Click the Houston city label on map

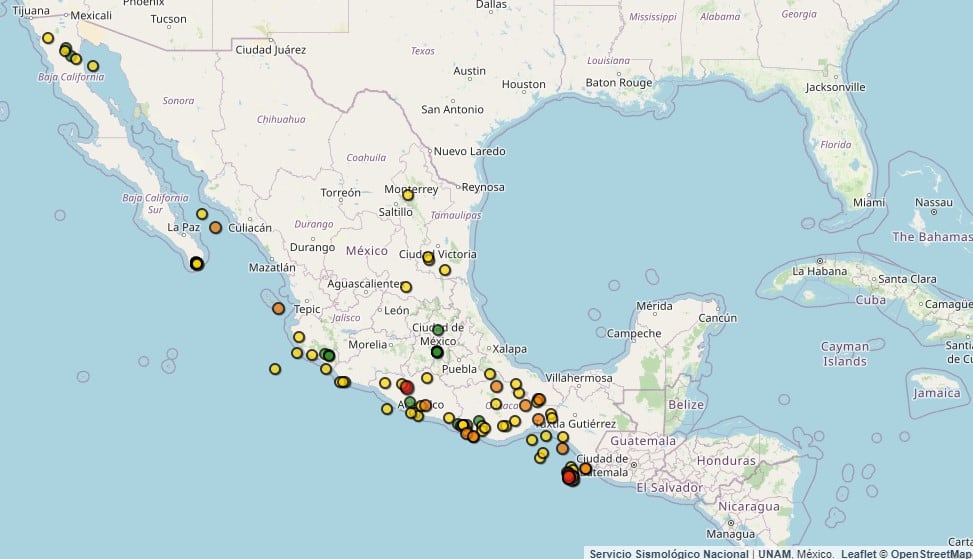523,85
